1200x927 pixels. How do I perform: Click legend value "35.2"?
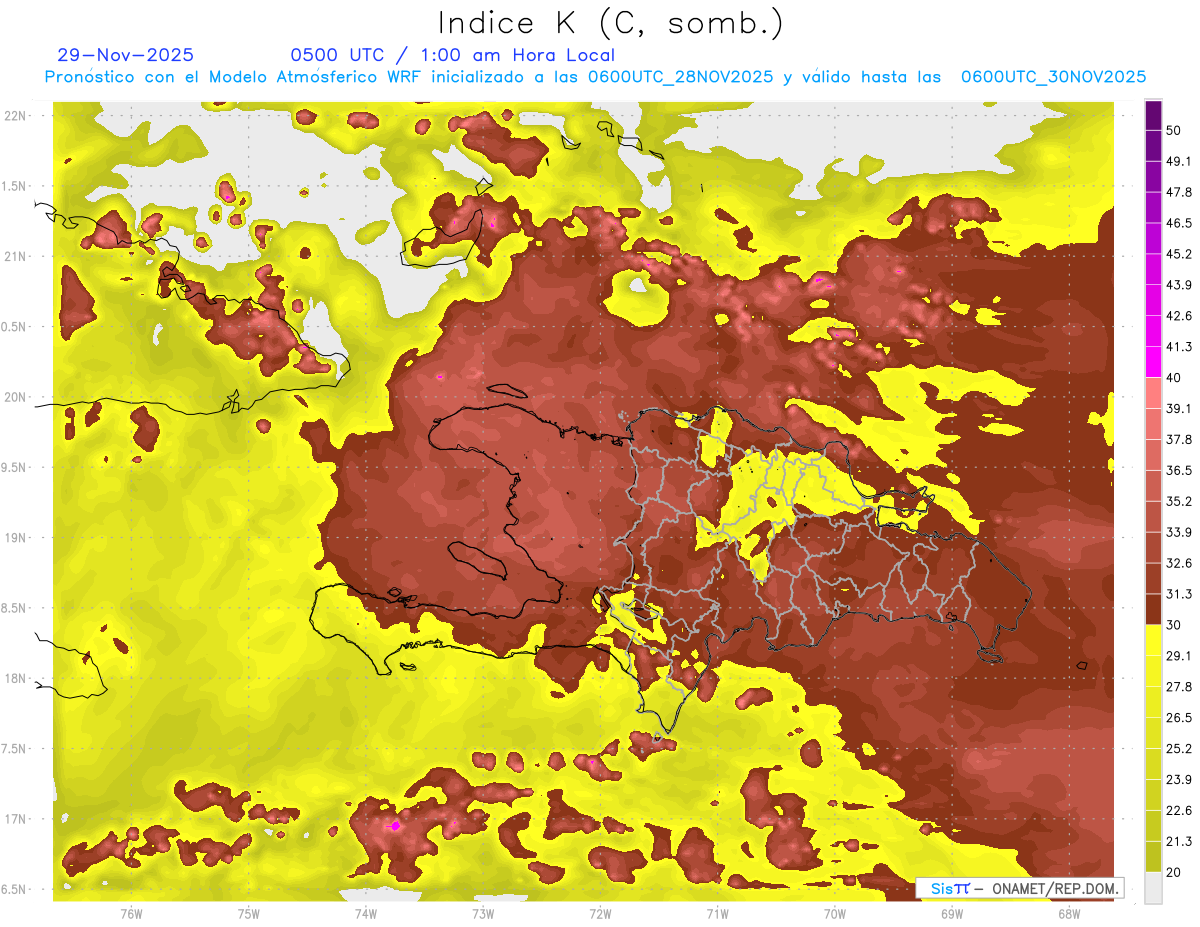coord(1177,501)
